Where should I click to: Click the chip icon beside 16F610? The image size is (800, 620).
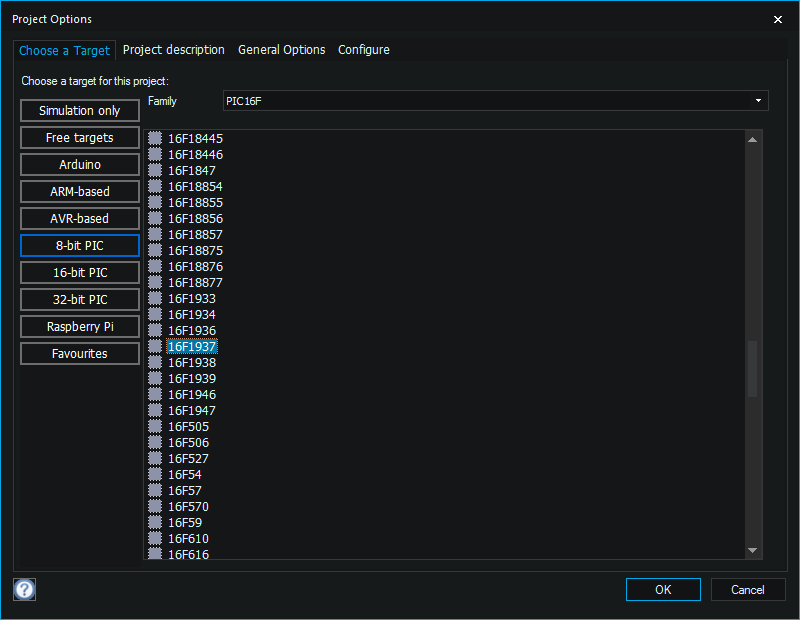coord(155,538)
